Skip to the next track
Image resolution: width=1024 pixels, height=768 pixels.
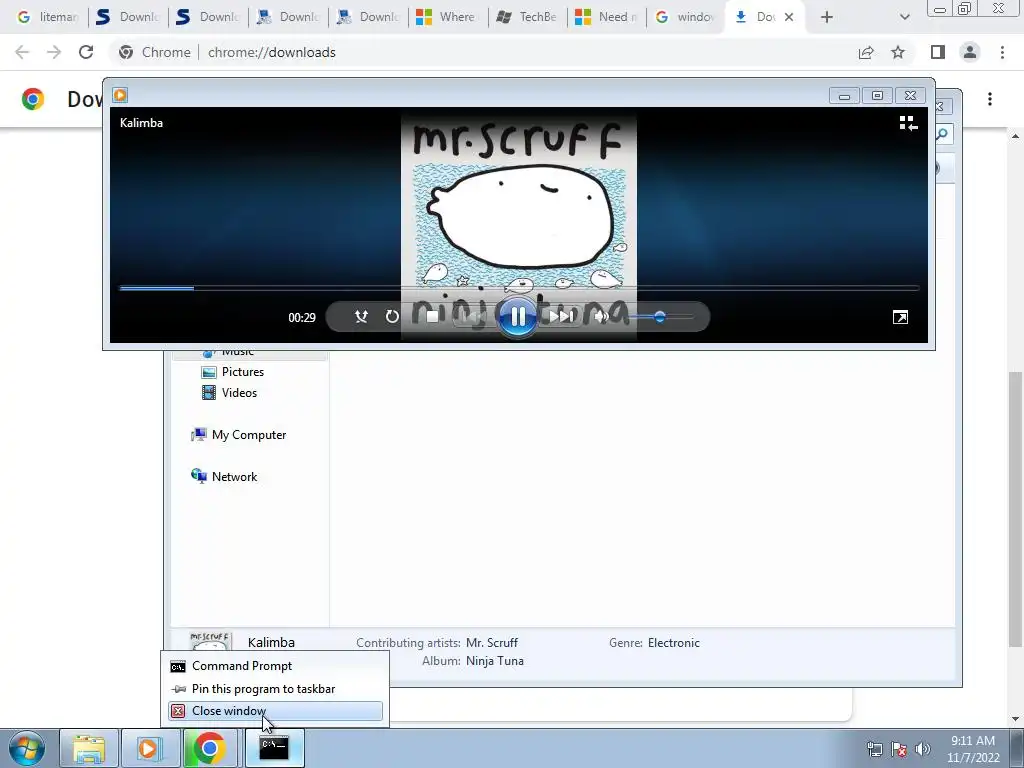click(x=560, y=317)
